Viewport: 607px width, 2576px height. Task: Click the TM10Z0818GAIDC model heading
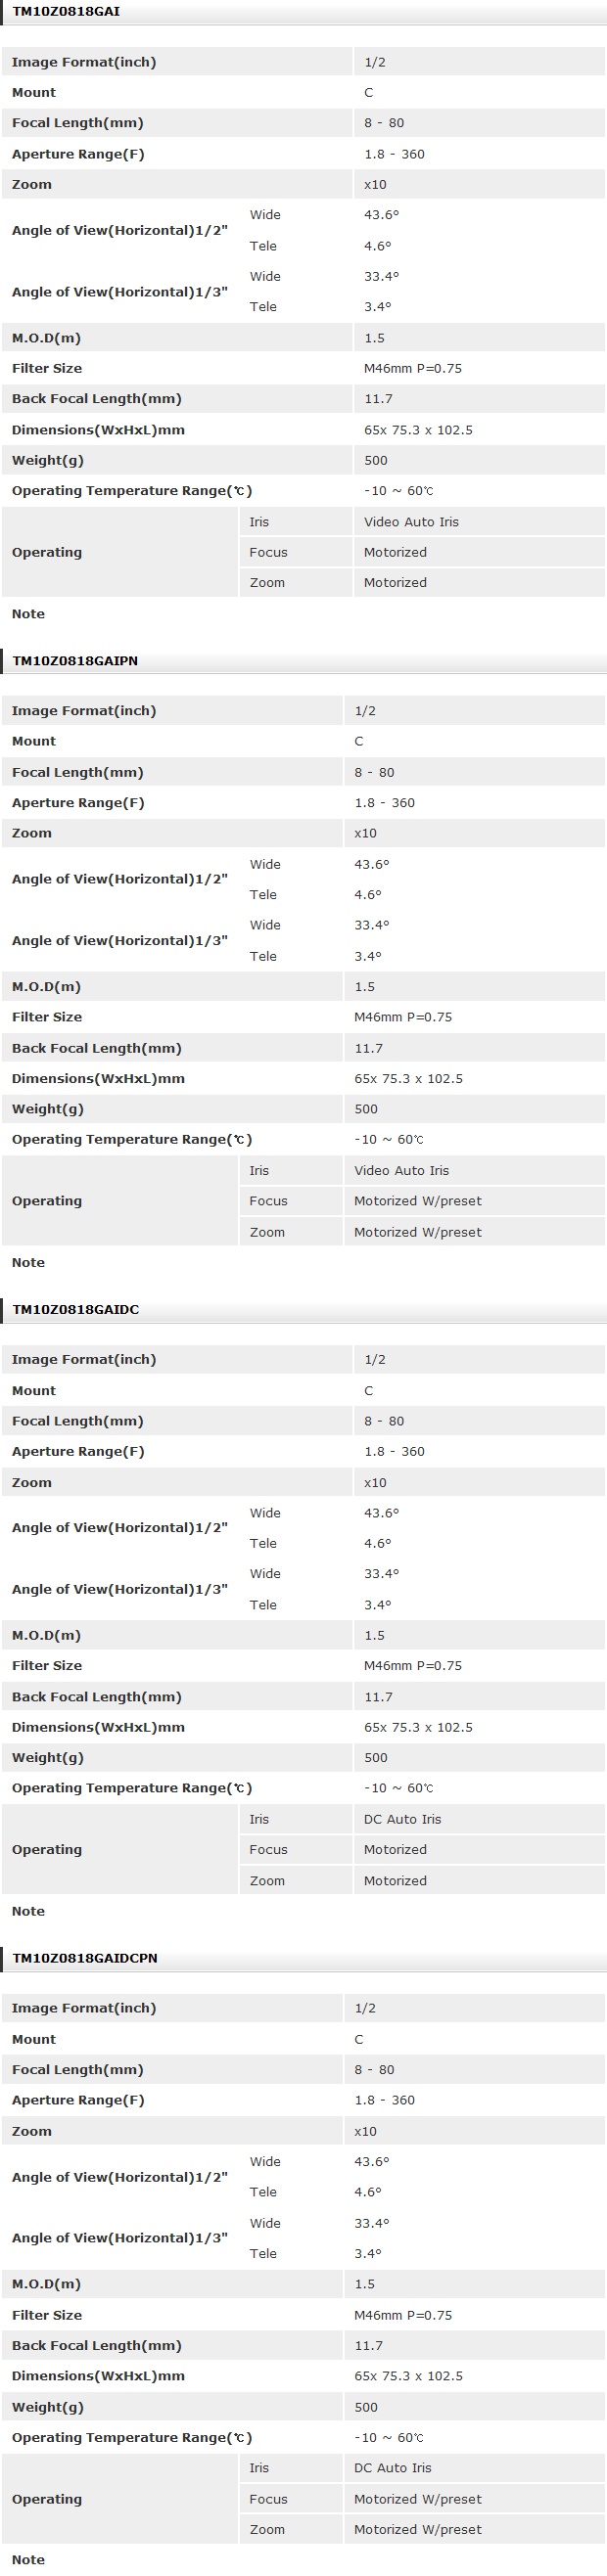tap(76, 1309)
